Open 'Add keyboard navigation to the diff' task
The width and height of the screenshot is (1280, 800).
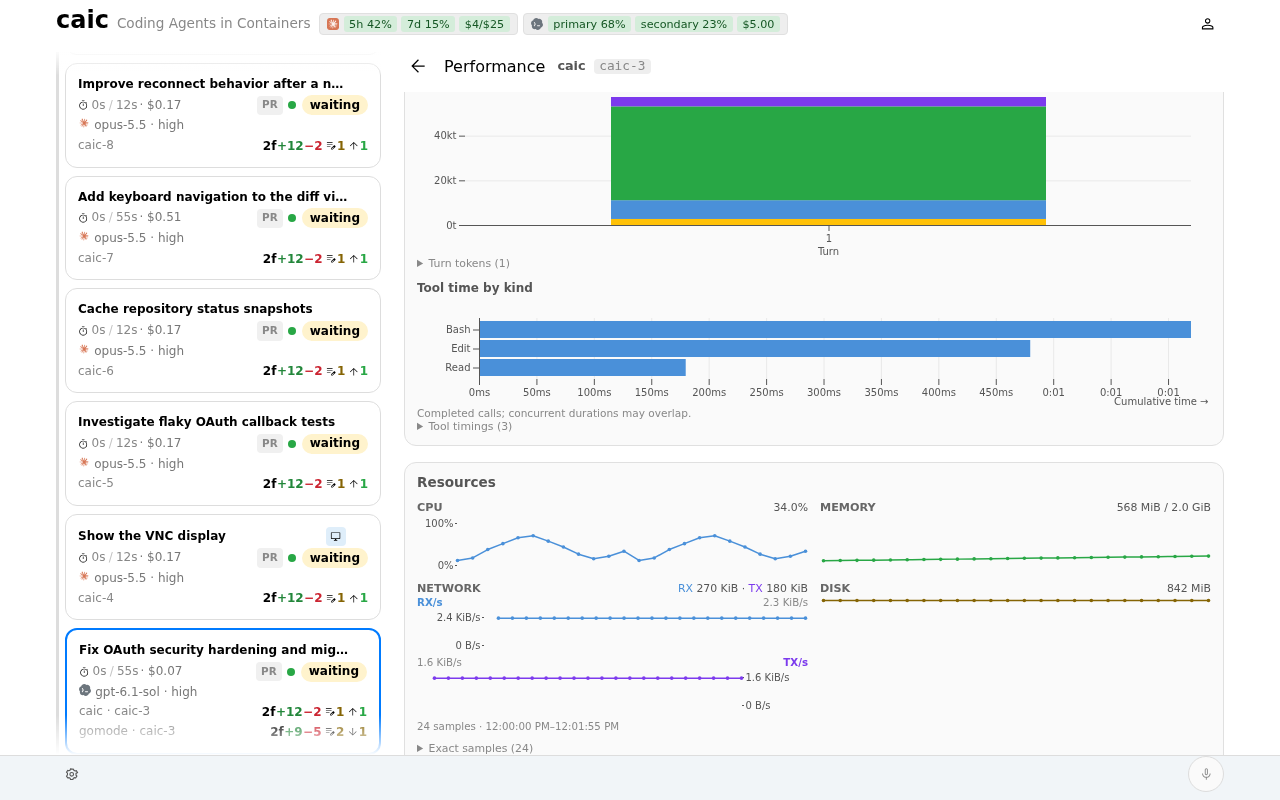click(223, 228)
